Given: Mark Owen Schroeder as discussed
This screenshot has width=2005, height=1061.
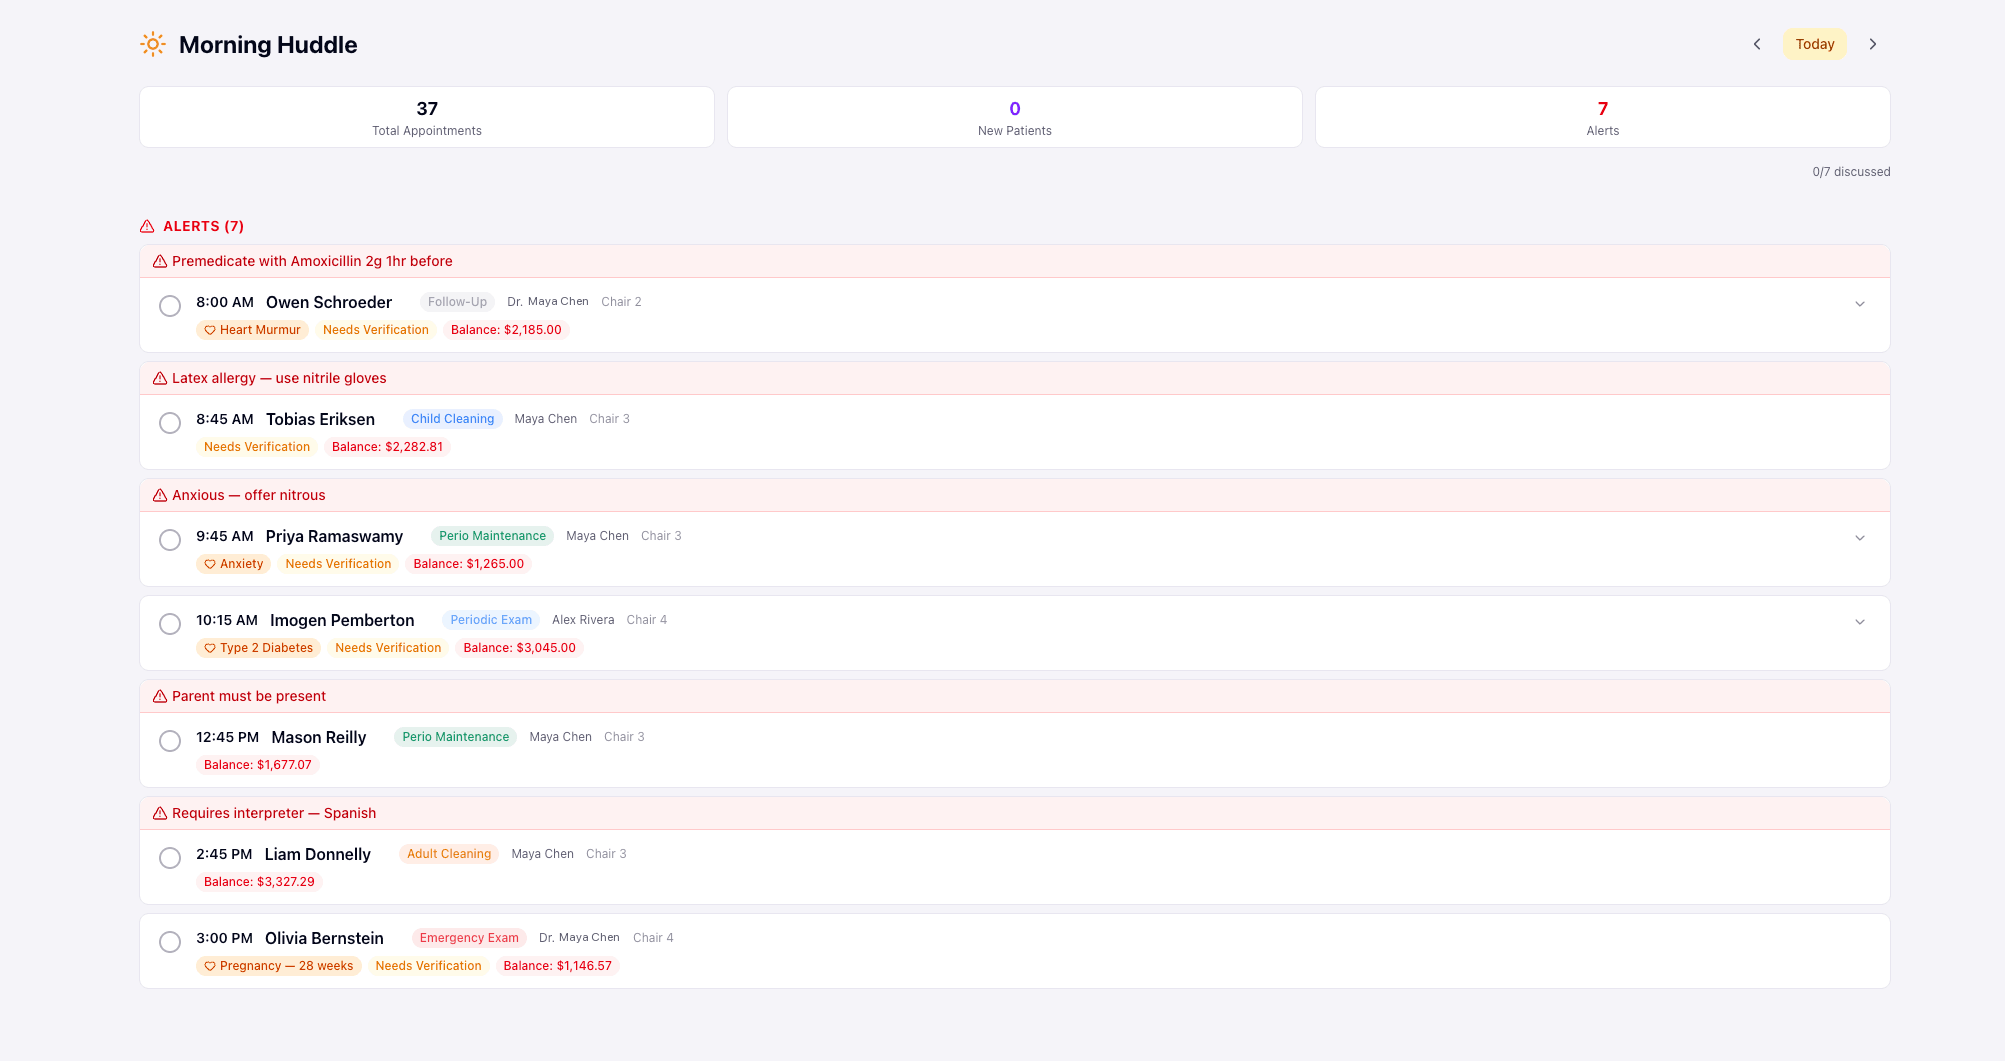Looking at the screenshot, I should pyautogui.click(x=170, y=306).
